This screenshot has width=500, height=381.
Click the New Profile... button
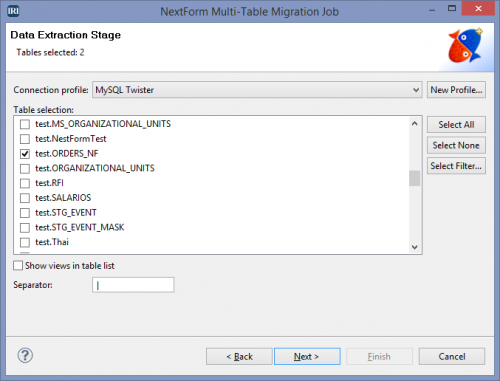click(456, 90)
